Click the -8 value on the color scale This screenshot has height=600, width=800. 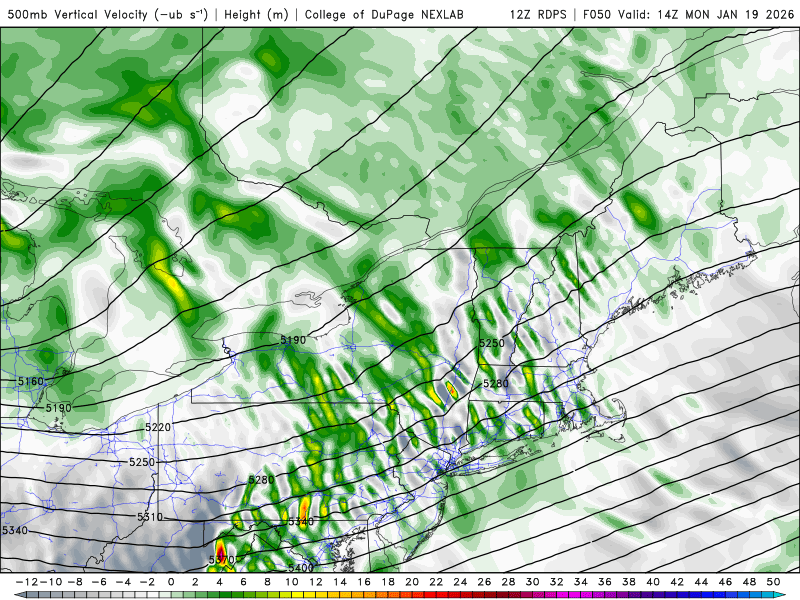click(74, 582)
